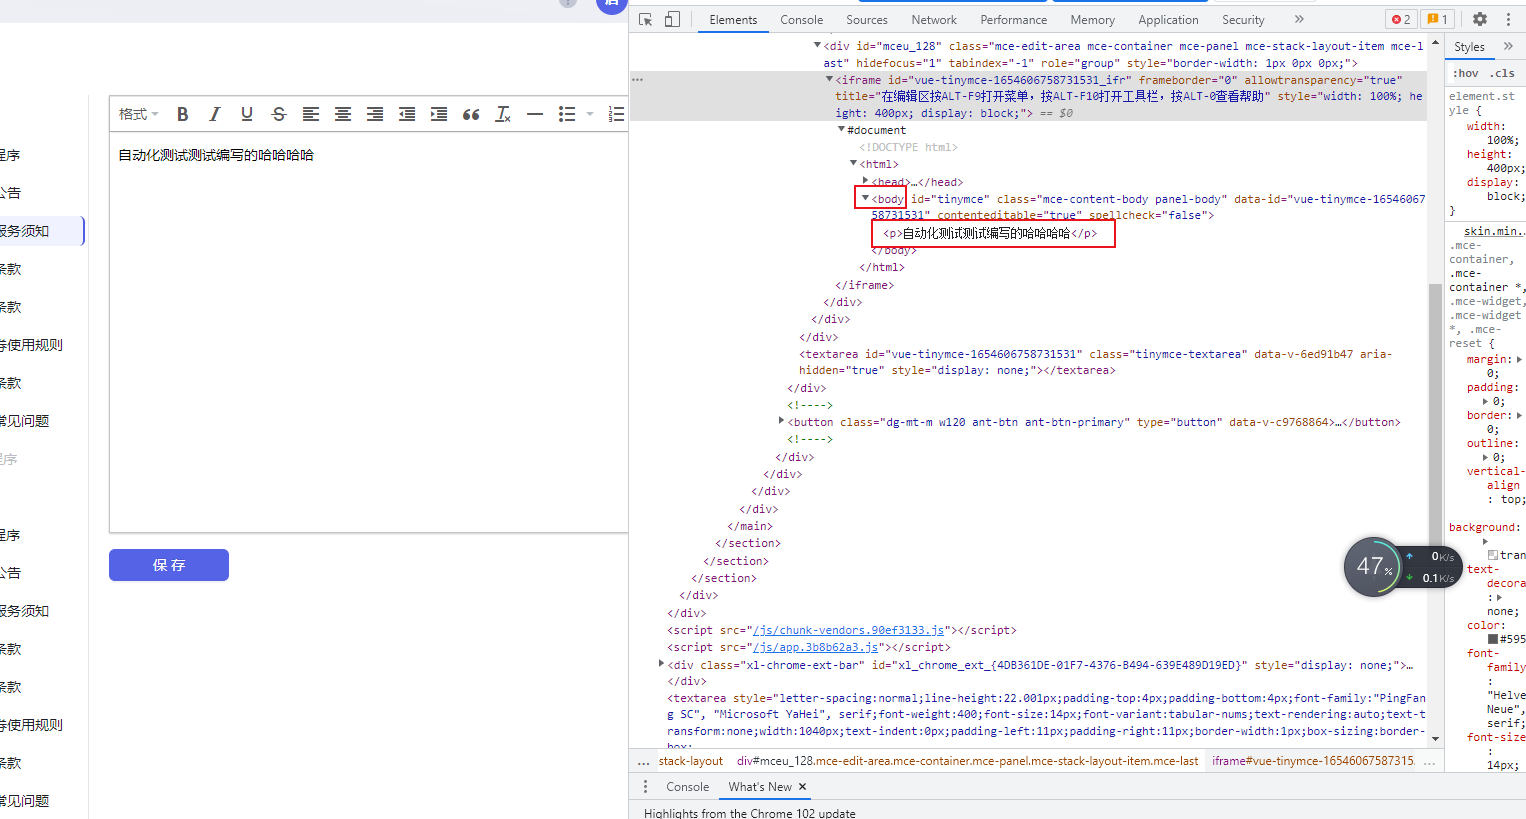1526x819 pixels.
Task: Collapse the #document node
Action: click(841, 129)
